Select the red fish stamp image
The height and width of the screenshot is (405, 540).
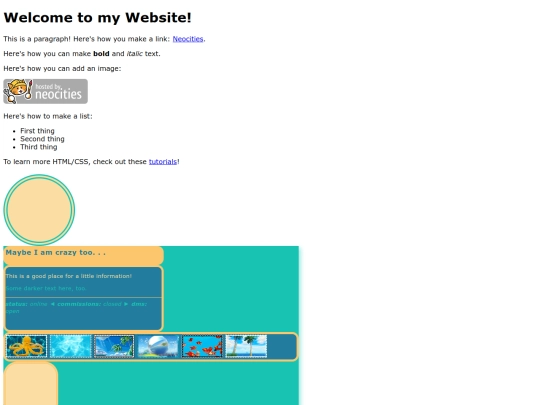pos(202,346)
